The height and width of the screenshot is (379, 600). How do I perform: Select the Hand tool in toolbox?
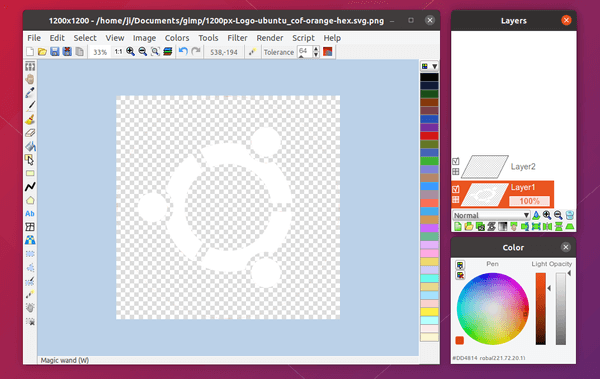[x=30, y=79]
